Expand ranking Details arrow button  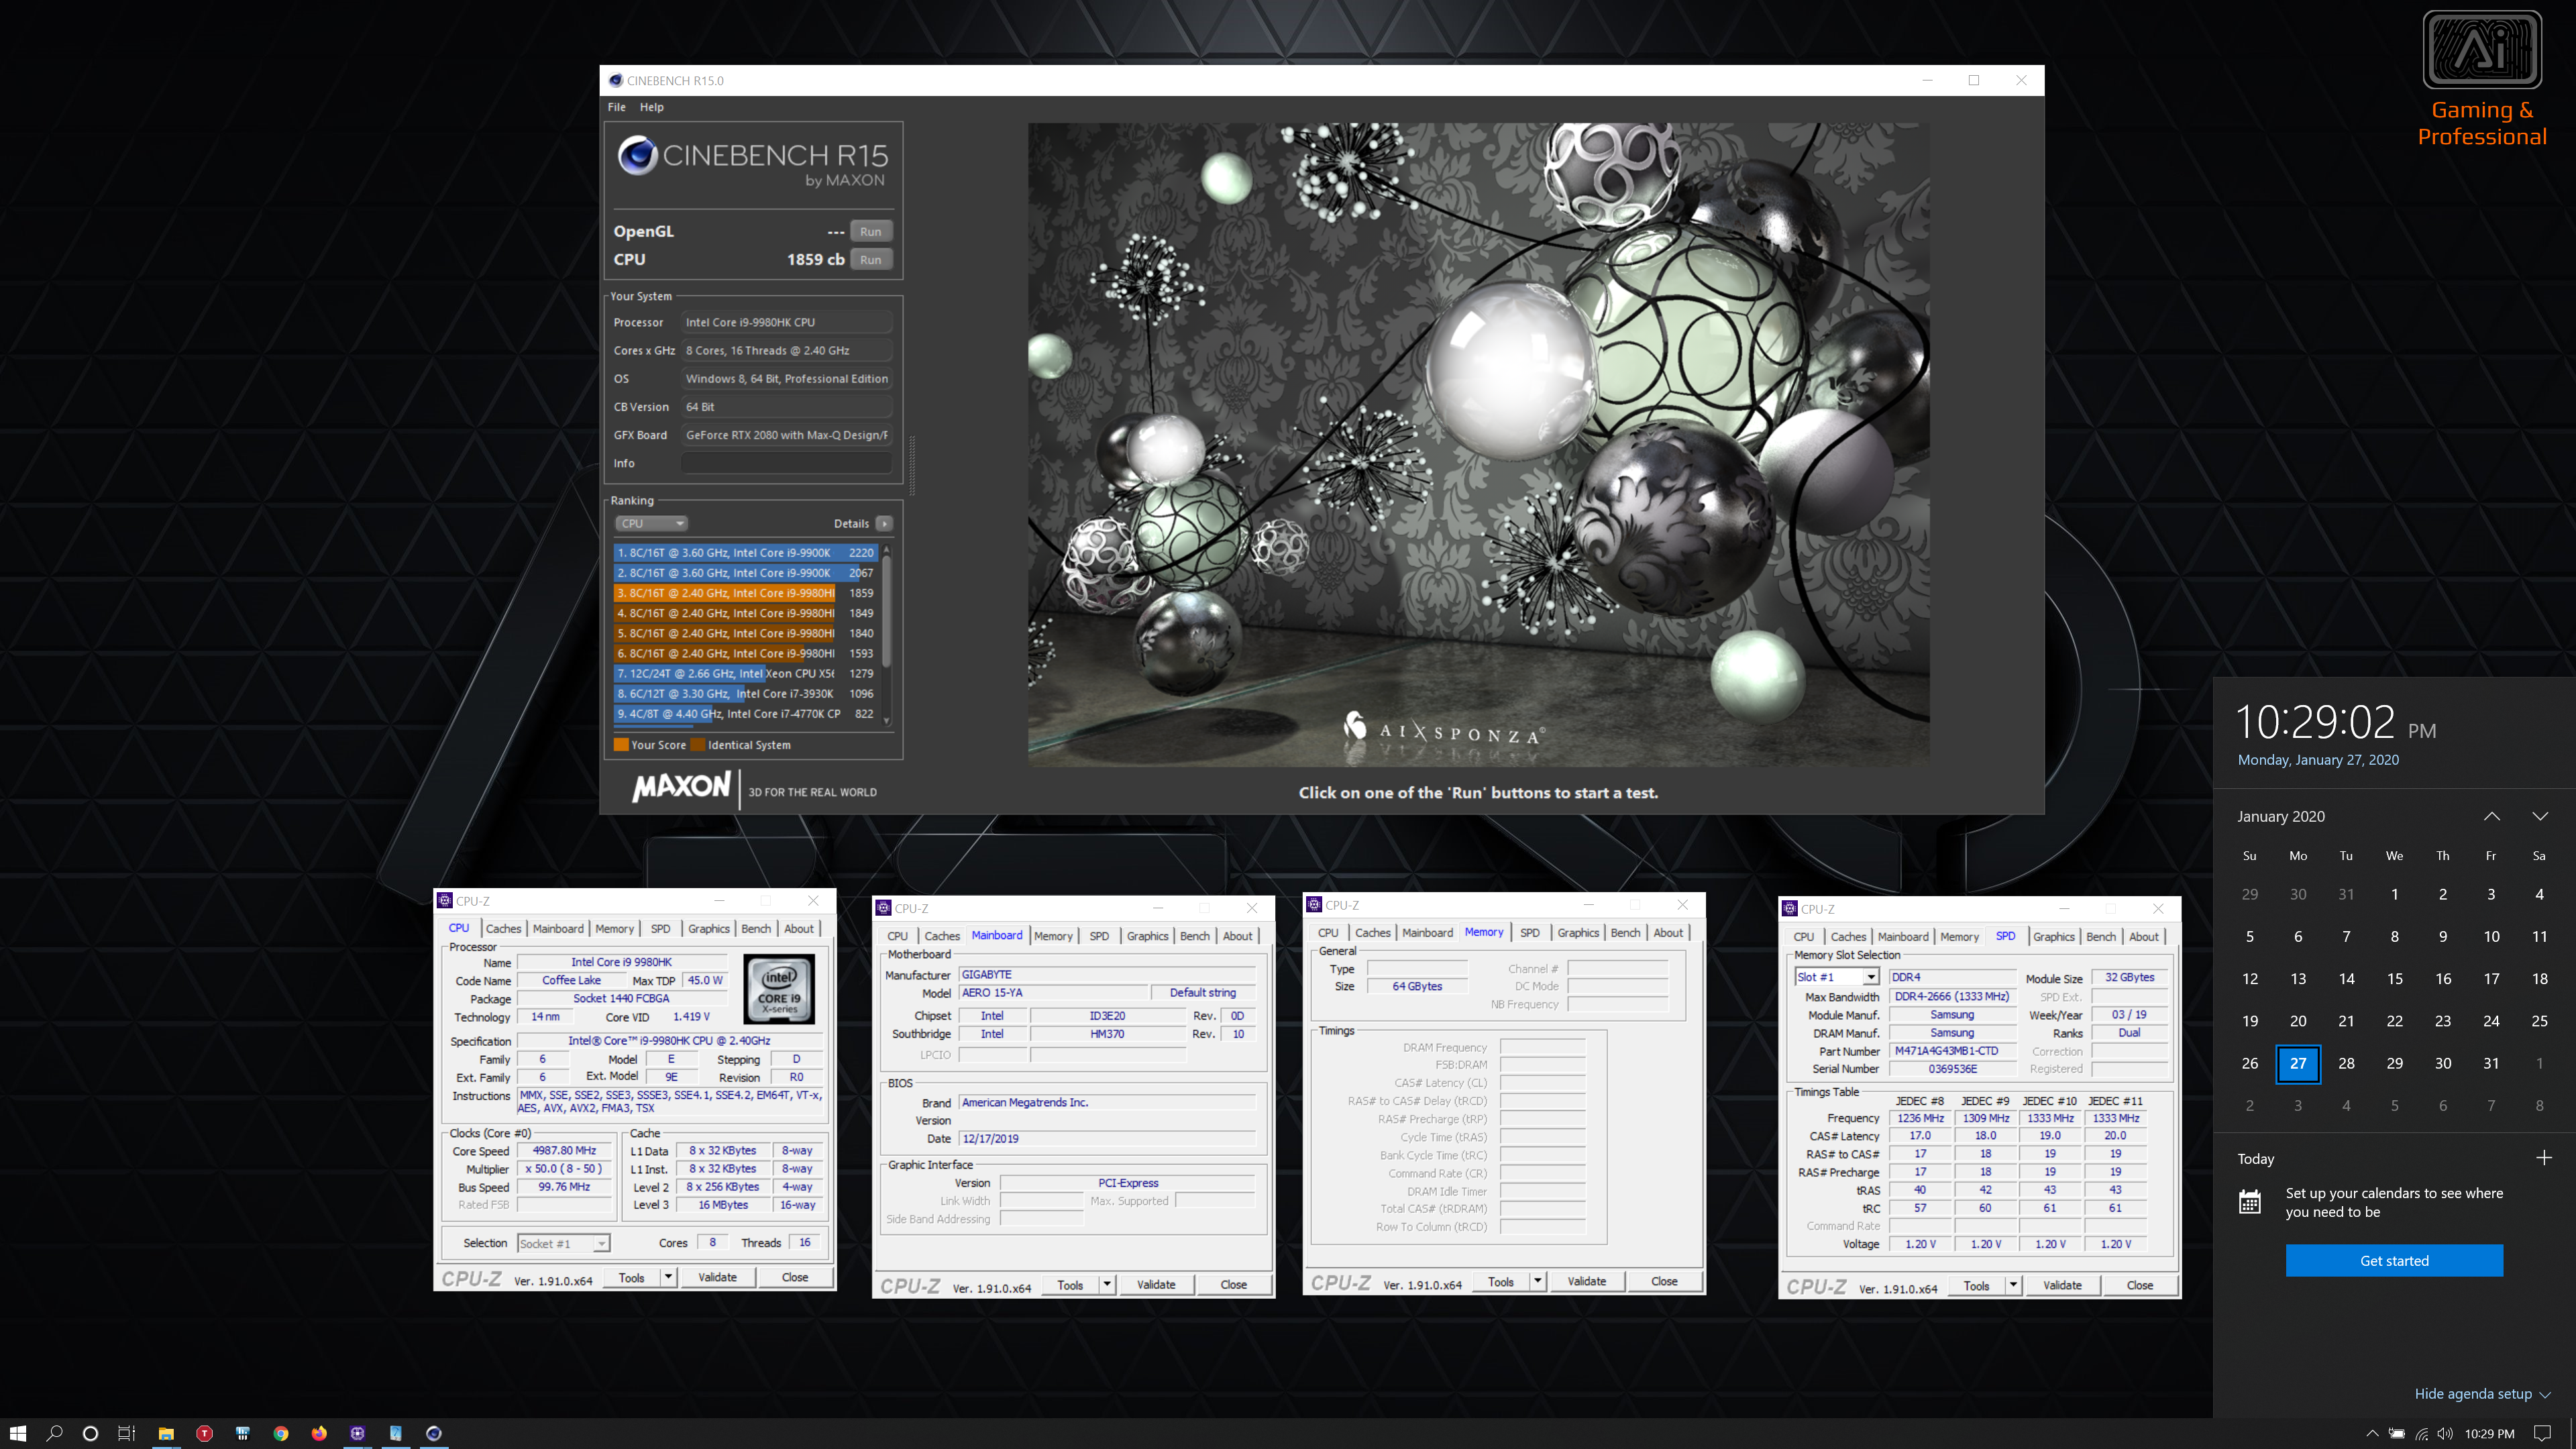[x=884, y=523]
